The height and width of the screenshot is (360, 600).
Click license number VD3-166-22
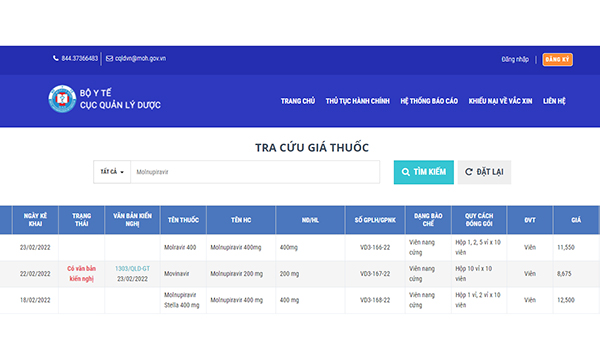[375, 248]
